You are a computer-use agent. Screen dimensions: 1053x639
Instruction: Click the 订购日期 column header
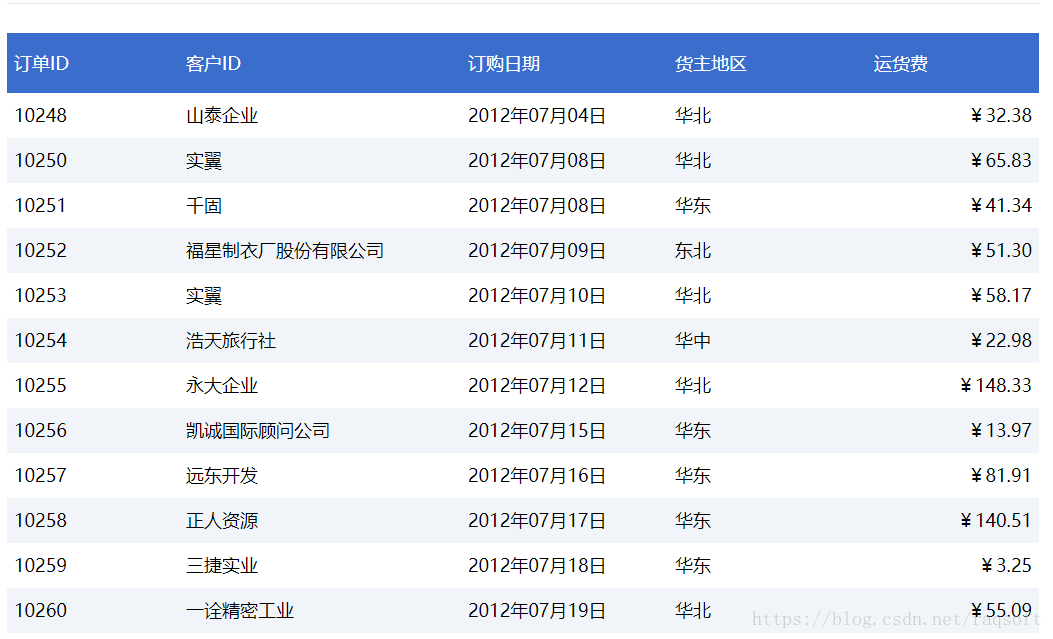504,64
